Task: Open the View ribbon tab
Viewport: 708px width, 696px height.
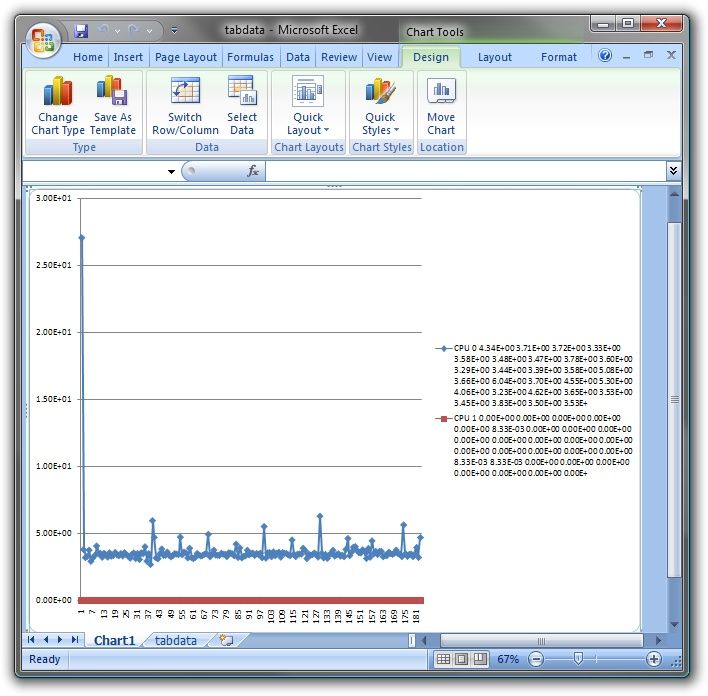Action: (x=379, y=57)
